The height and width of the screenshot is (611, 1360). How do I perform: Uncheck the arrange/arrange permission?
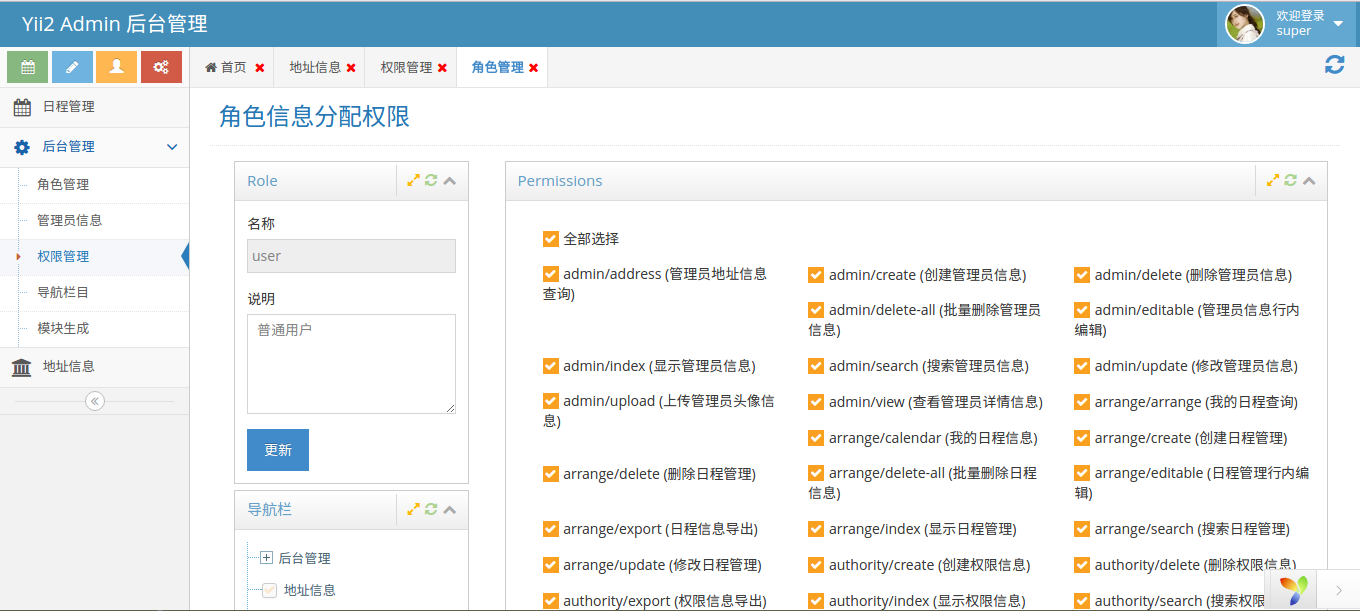pos(1082,402)
